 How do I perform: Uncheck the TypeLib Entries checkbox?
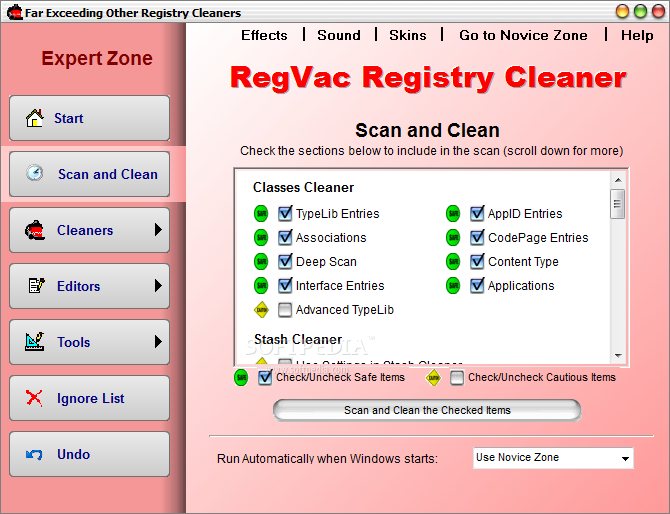coord(285,213)
